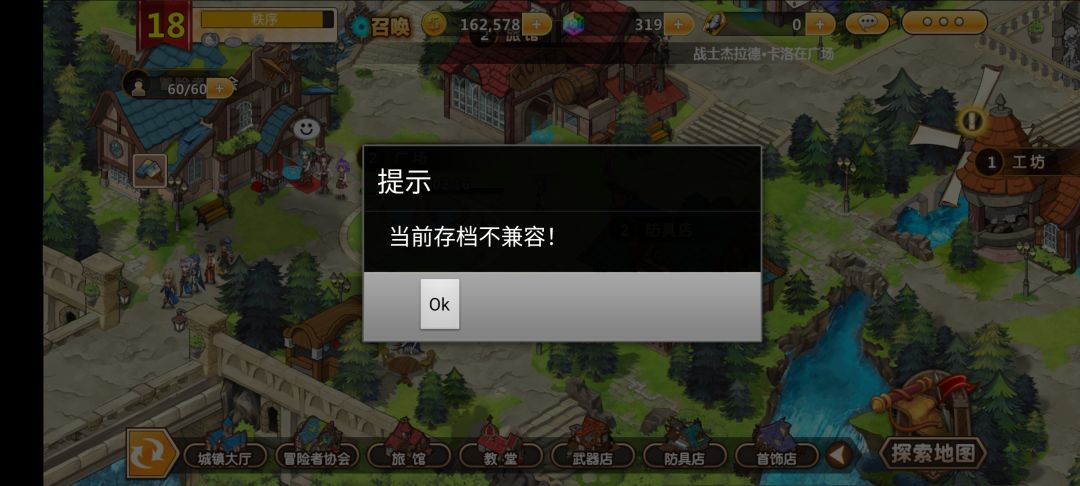The image size is (1080, 486).
Task: Open the 探索地图 explore map button
Action: point(934,453)
